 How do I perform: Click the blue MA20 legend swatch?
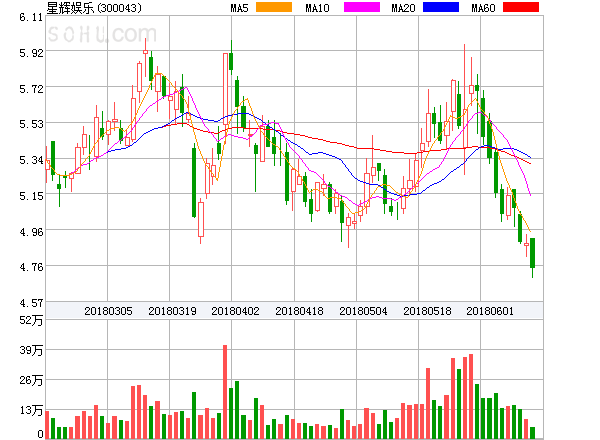pos(441,7)
